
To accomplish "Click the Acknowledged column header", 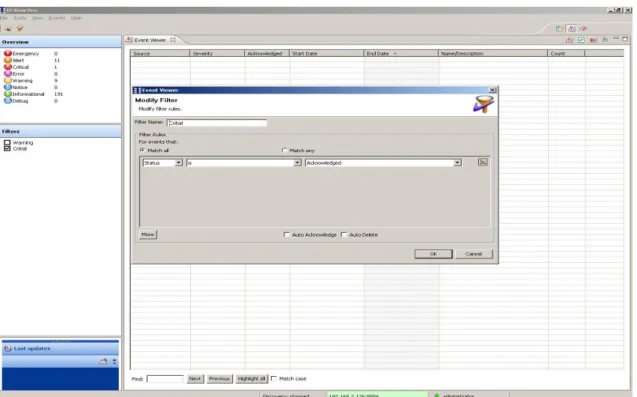I will 267,53.
